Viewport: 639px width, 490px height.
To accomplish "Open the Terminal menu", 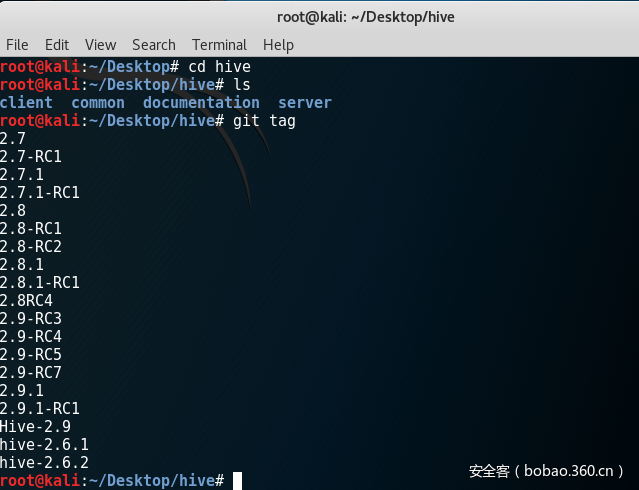I will click(x=219, y=45).
